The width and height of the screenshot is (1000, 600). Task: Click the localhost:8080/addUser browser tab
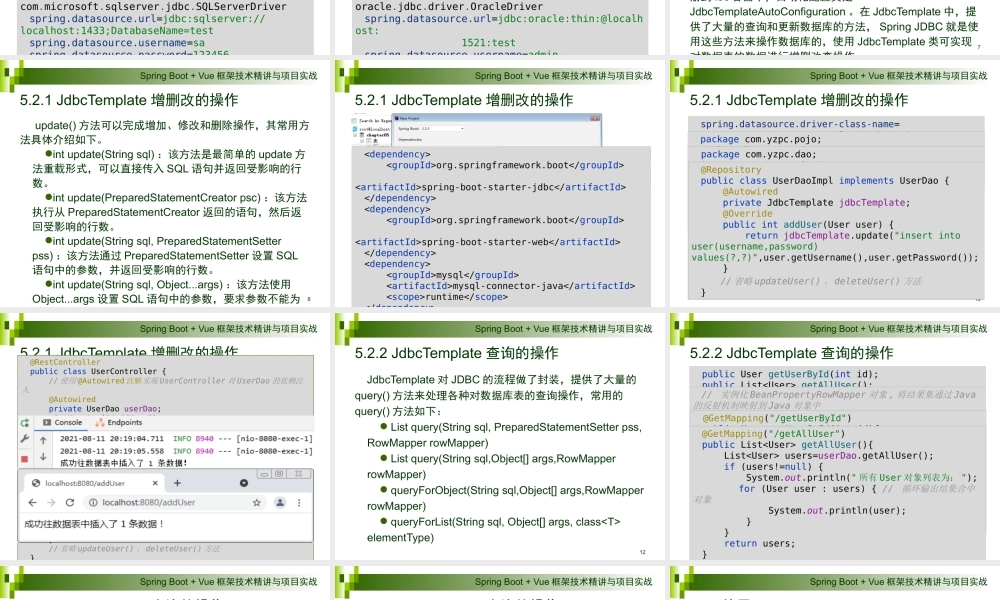tap(85, 483)
